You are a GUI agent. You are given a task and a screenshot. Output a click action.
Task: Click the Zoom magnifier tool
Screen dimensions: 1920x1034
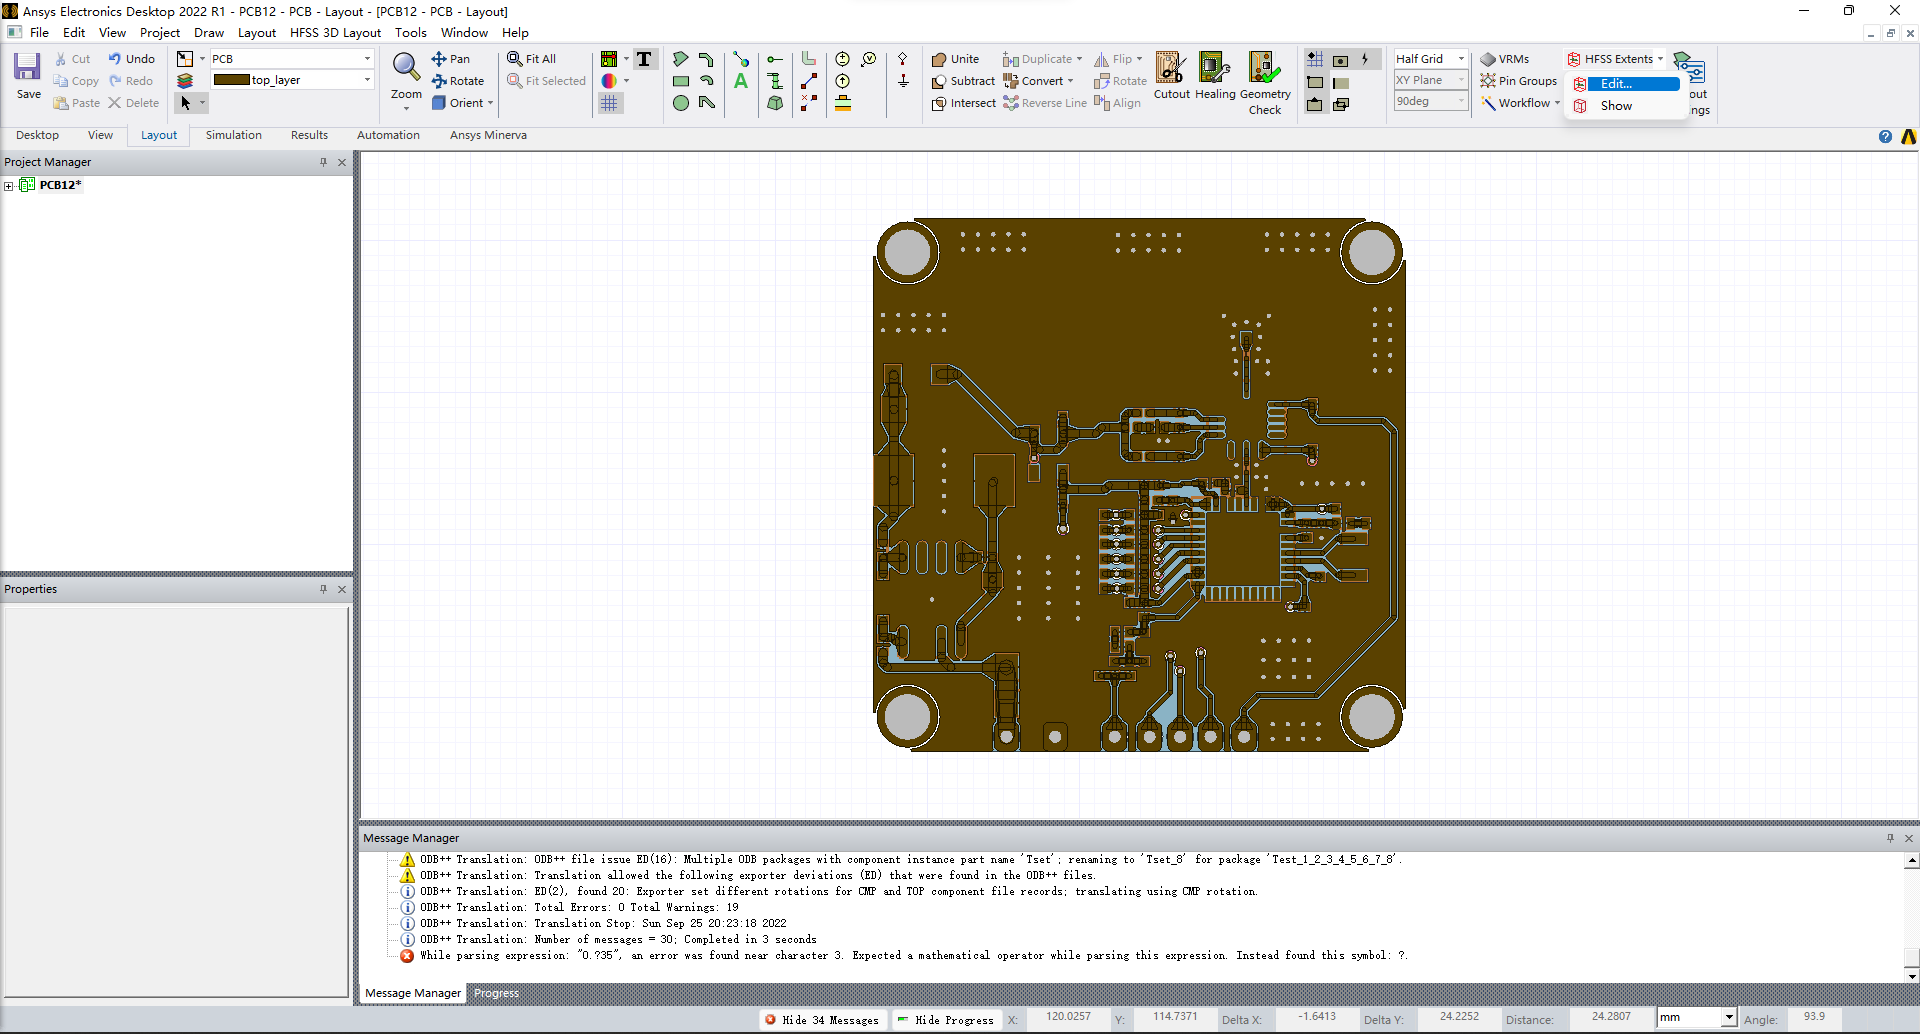(406, 68)
